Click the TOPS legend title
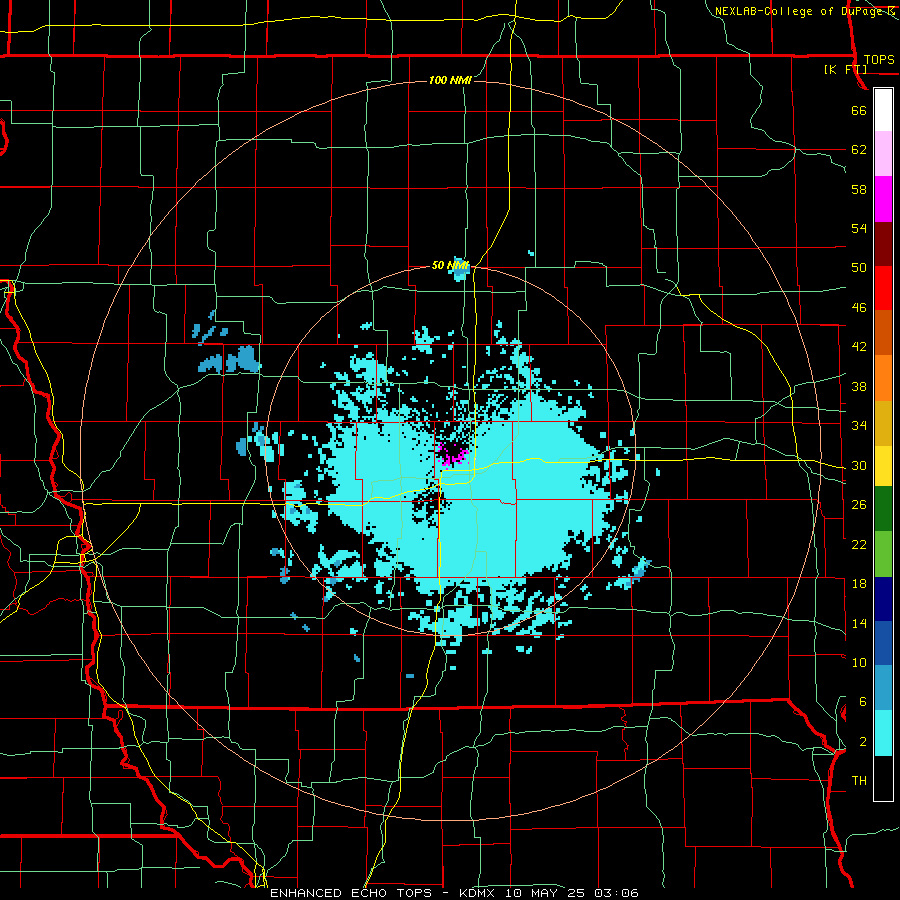 point(879,60)
